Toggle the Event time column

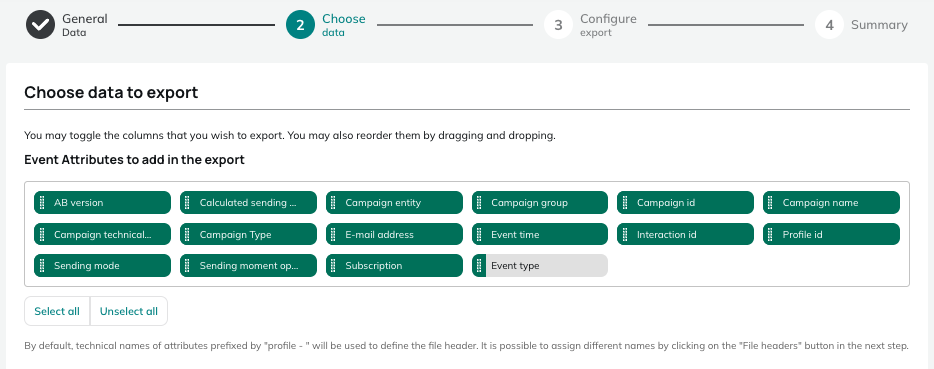click(540, 234)
